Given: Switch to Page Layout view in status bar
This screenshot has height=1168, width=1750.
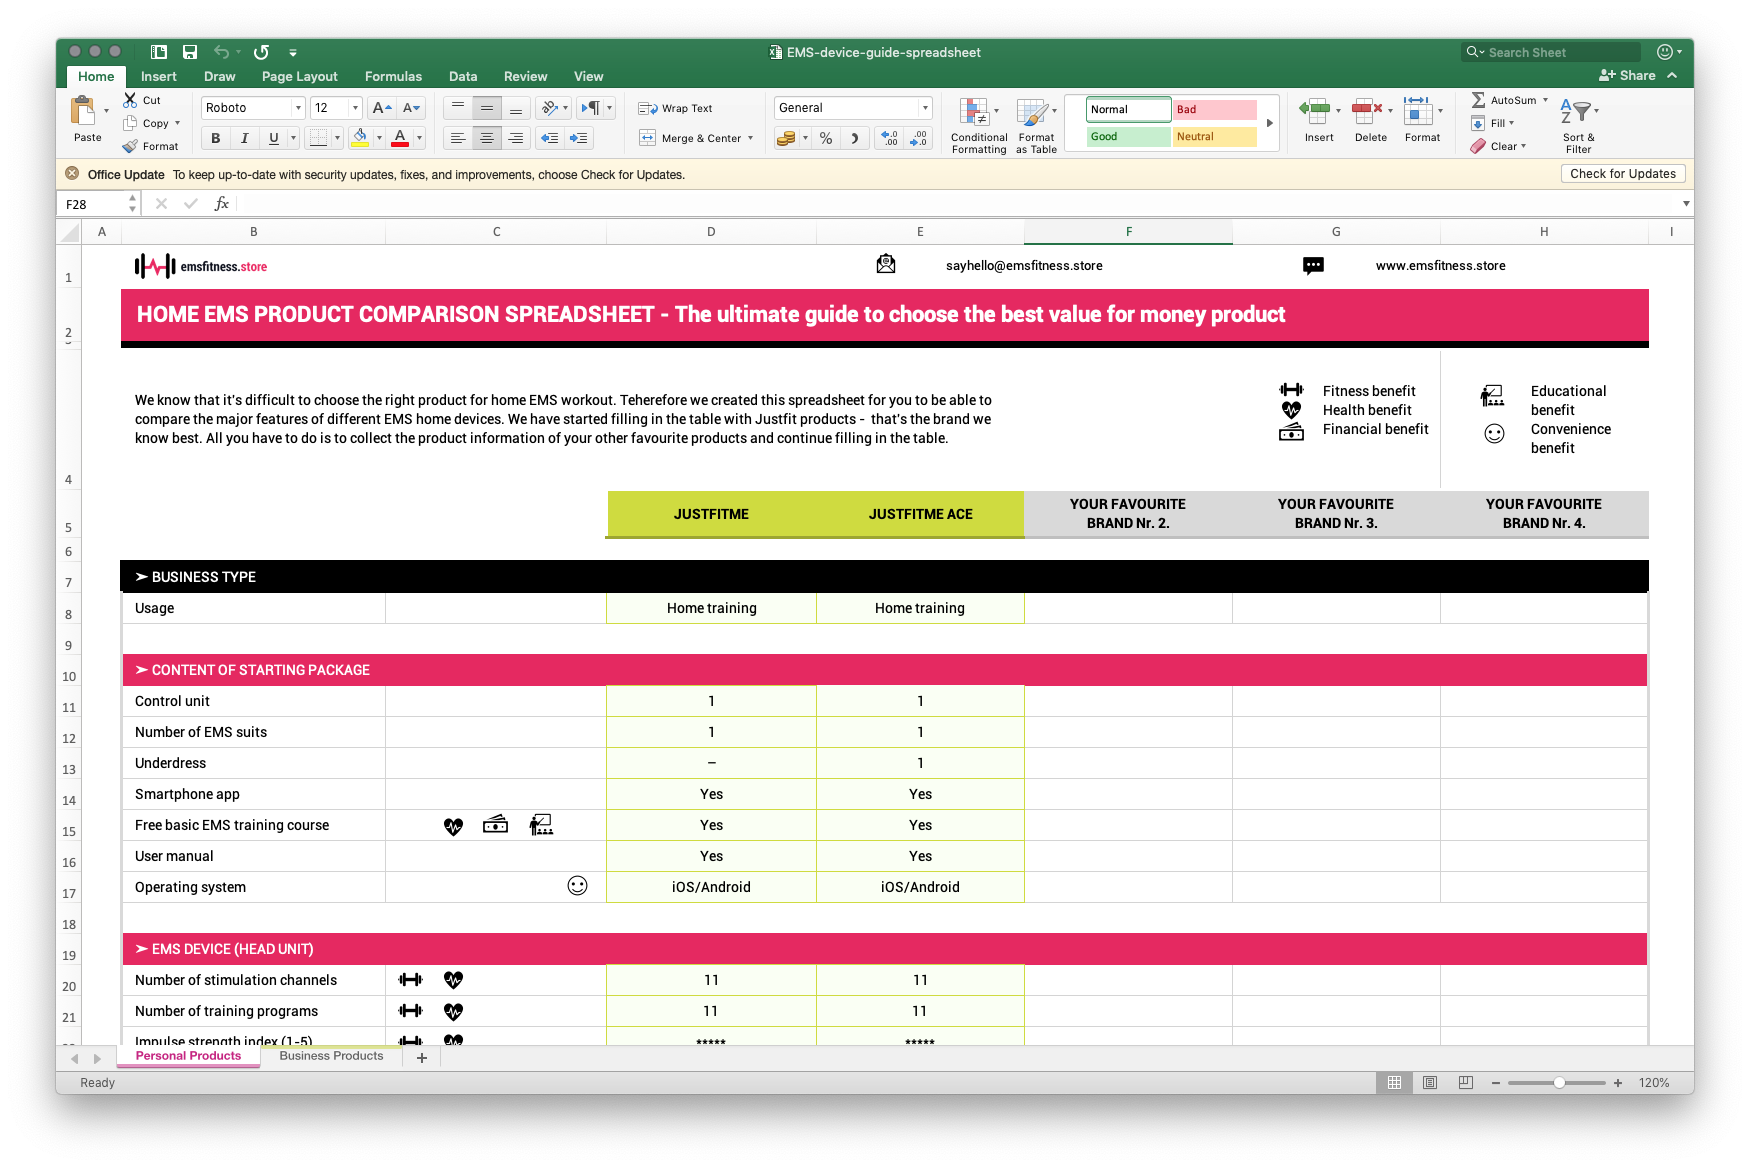Looking at the screenshot, I should coord(1430,1083).
